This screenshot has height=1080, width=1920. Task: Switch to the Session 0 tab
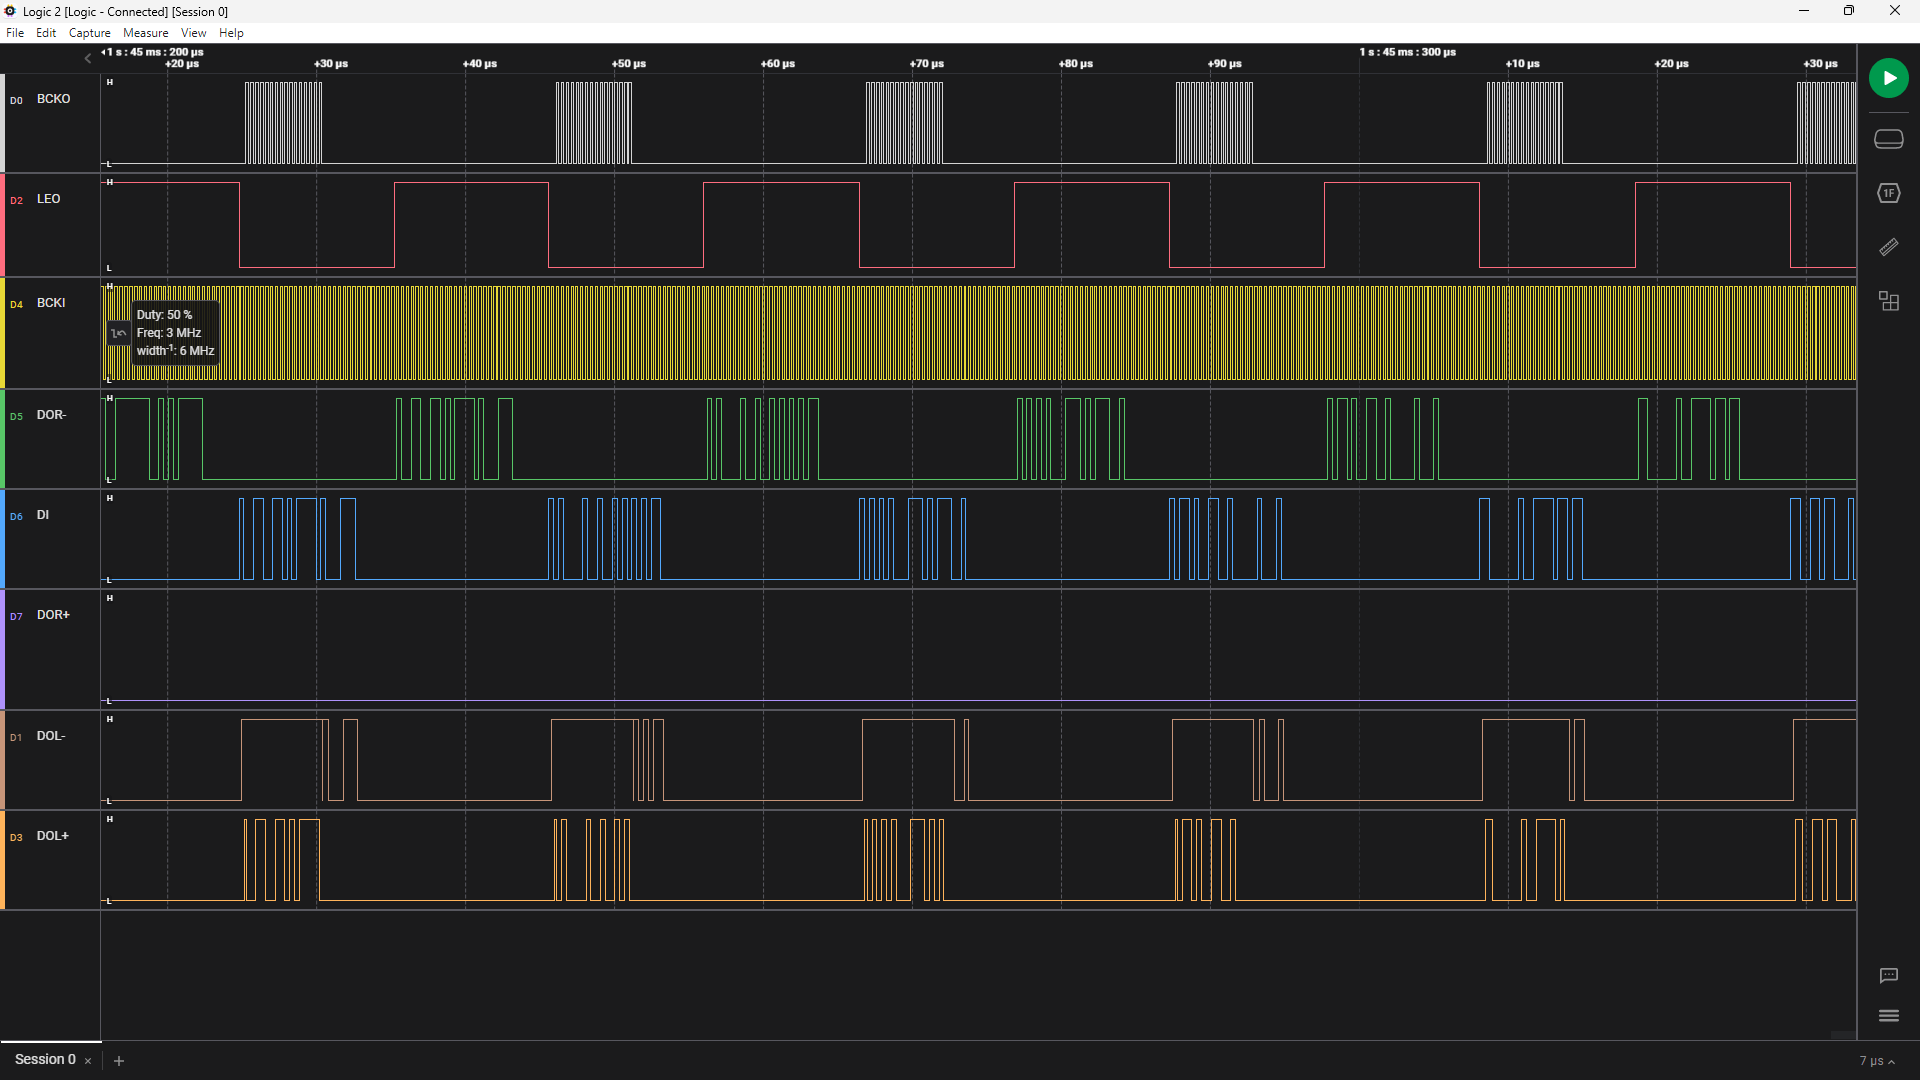tap(45, 1059)
